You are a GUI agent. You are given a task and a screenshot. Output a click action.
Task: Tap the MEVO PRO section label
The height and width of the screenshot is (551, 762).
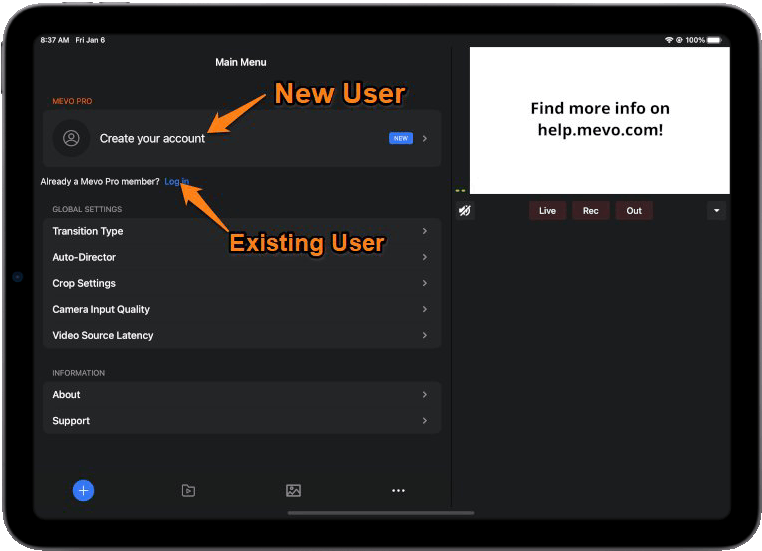tap(72, 101)
